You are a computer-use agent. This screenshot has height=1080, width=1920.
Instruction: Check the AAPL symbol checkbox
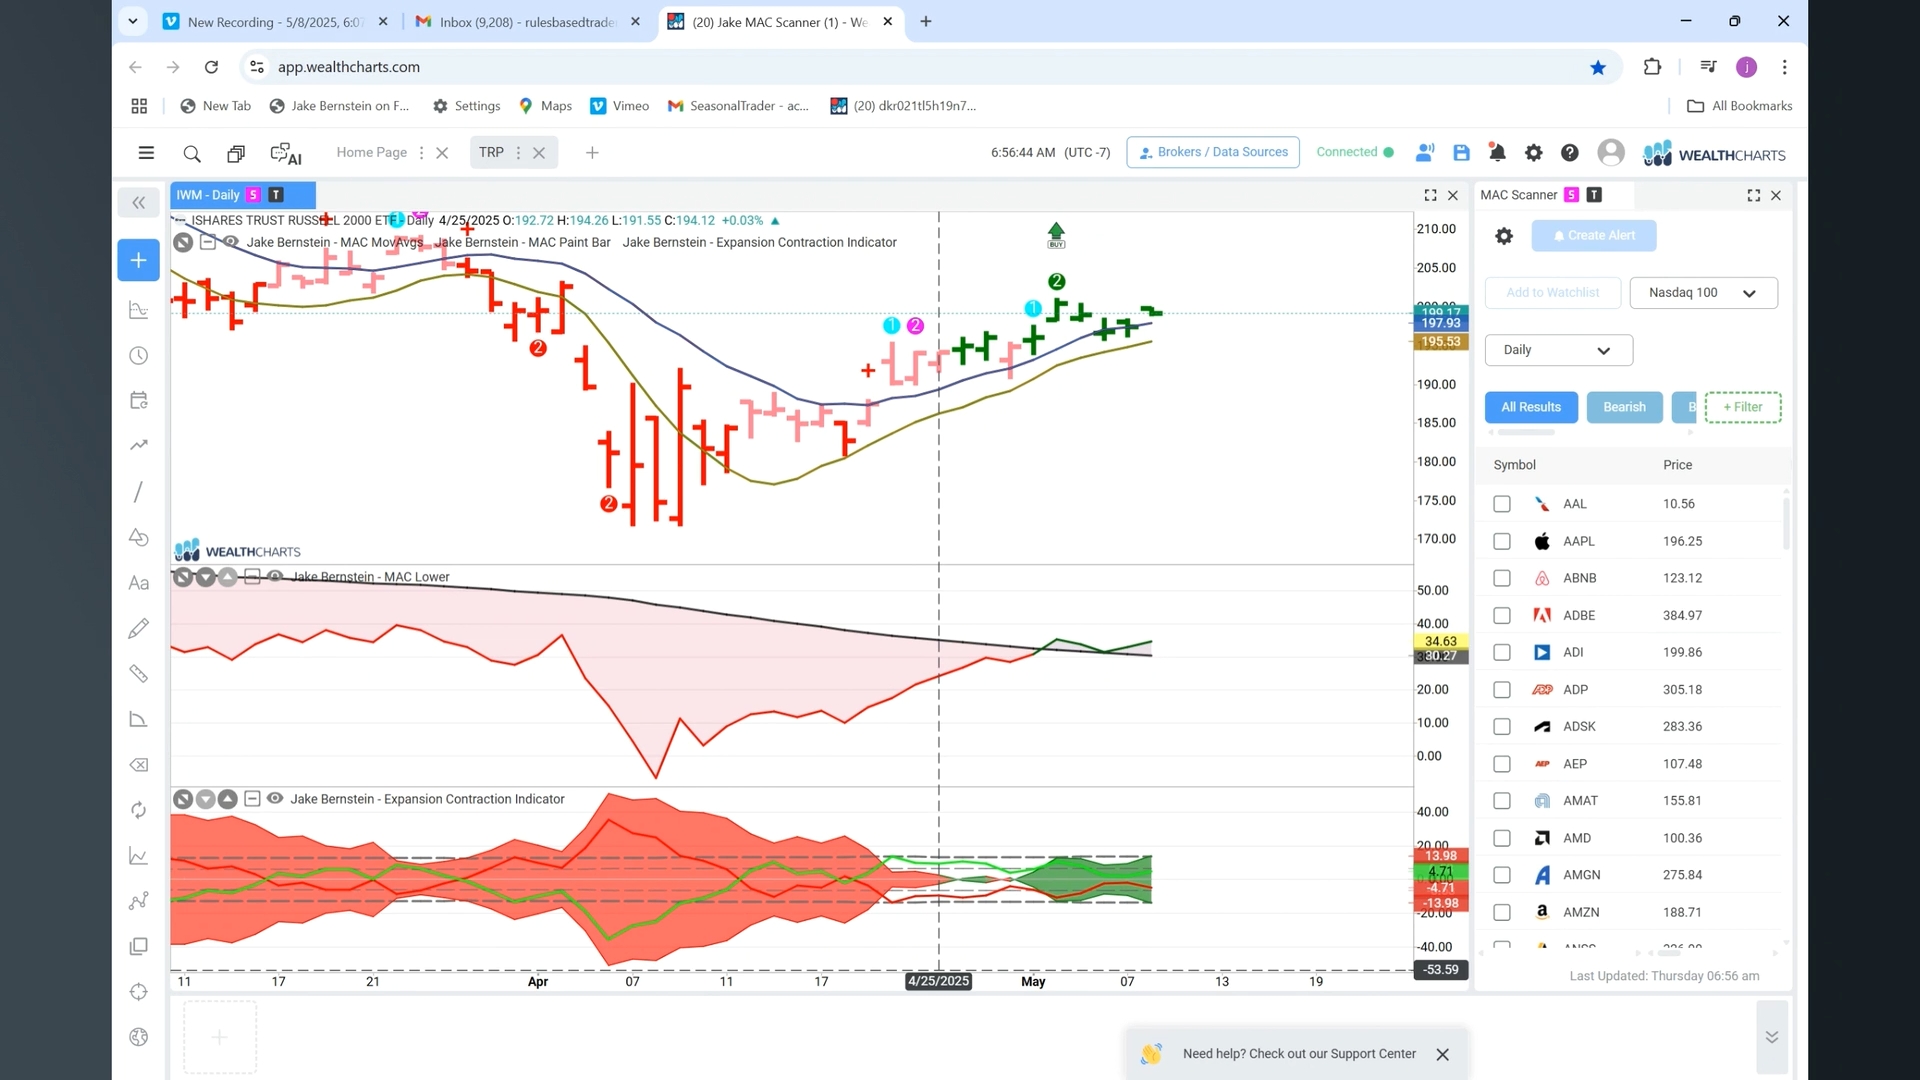pos(1502,541)
